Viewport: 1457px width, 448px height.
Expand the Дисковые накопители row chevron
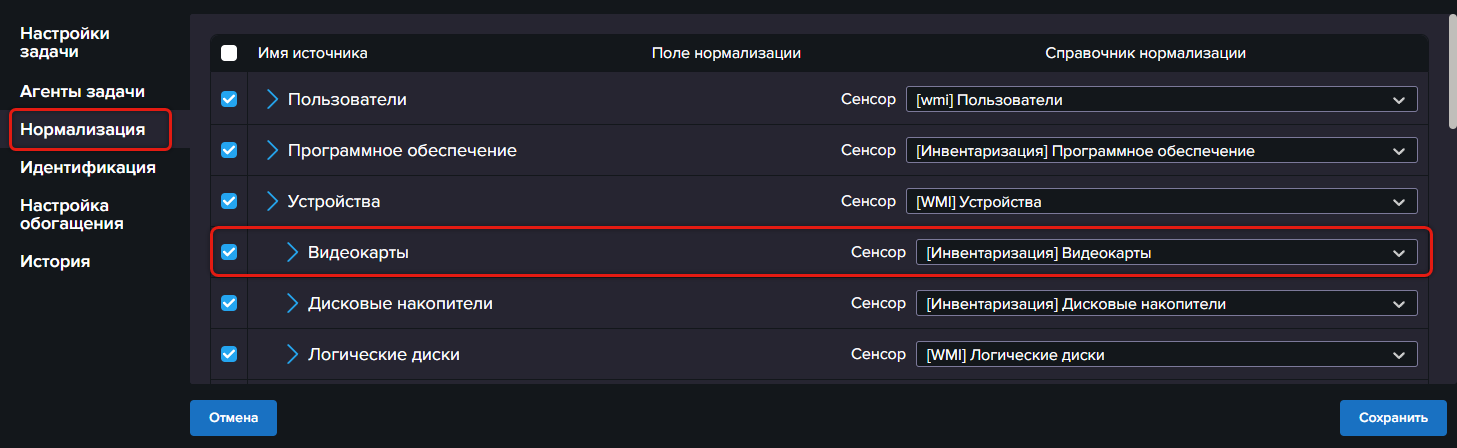click(292, 302)
